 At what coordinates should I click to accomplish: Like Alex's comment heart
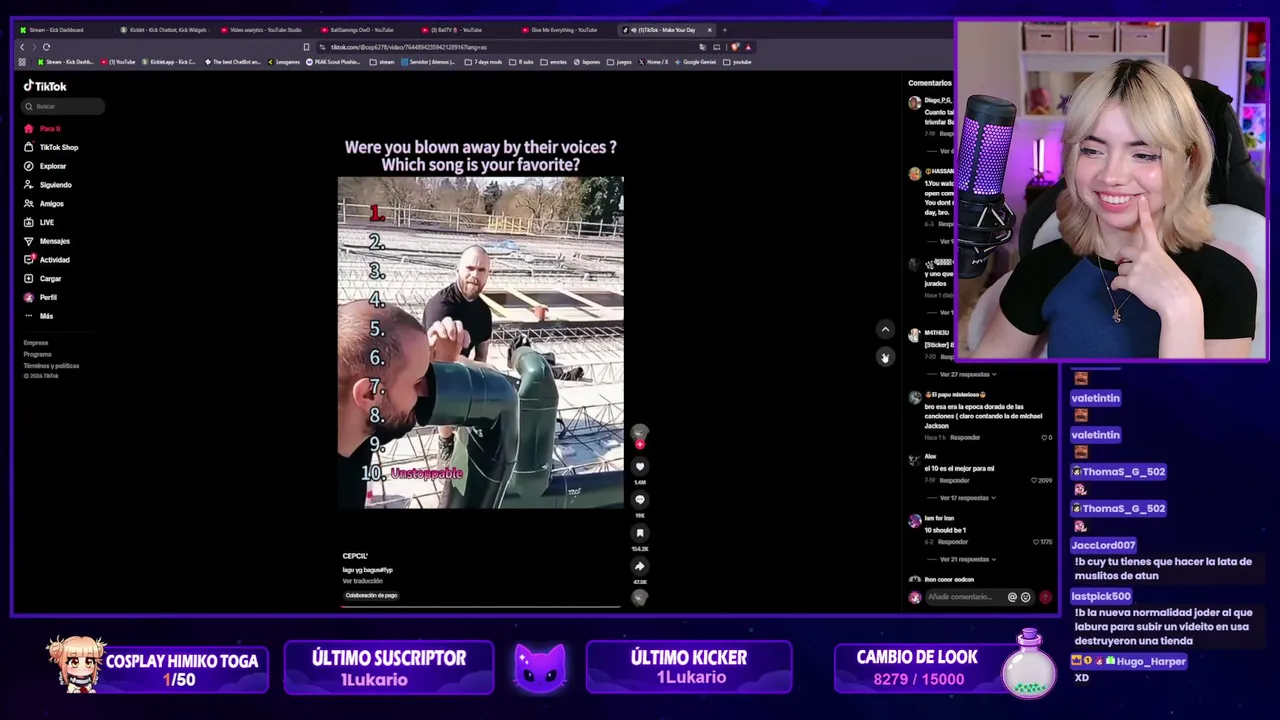click(x=1034, y=480)
